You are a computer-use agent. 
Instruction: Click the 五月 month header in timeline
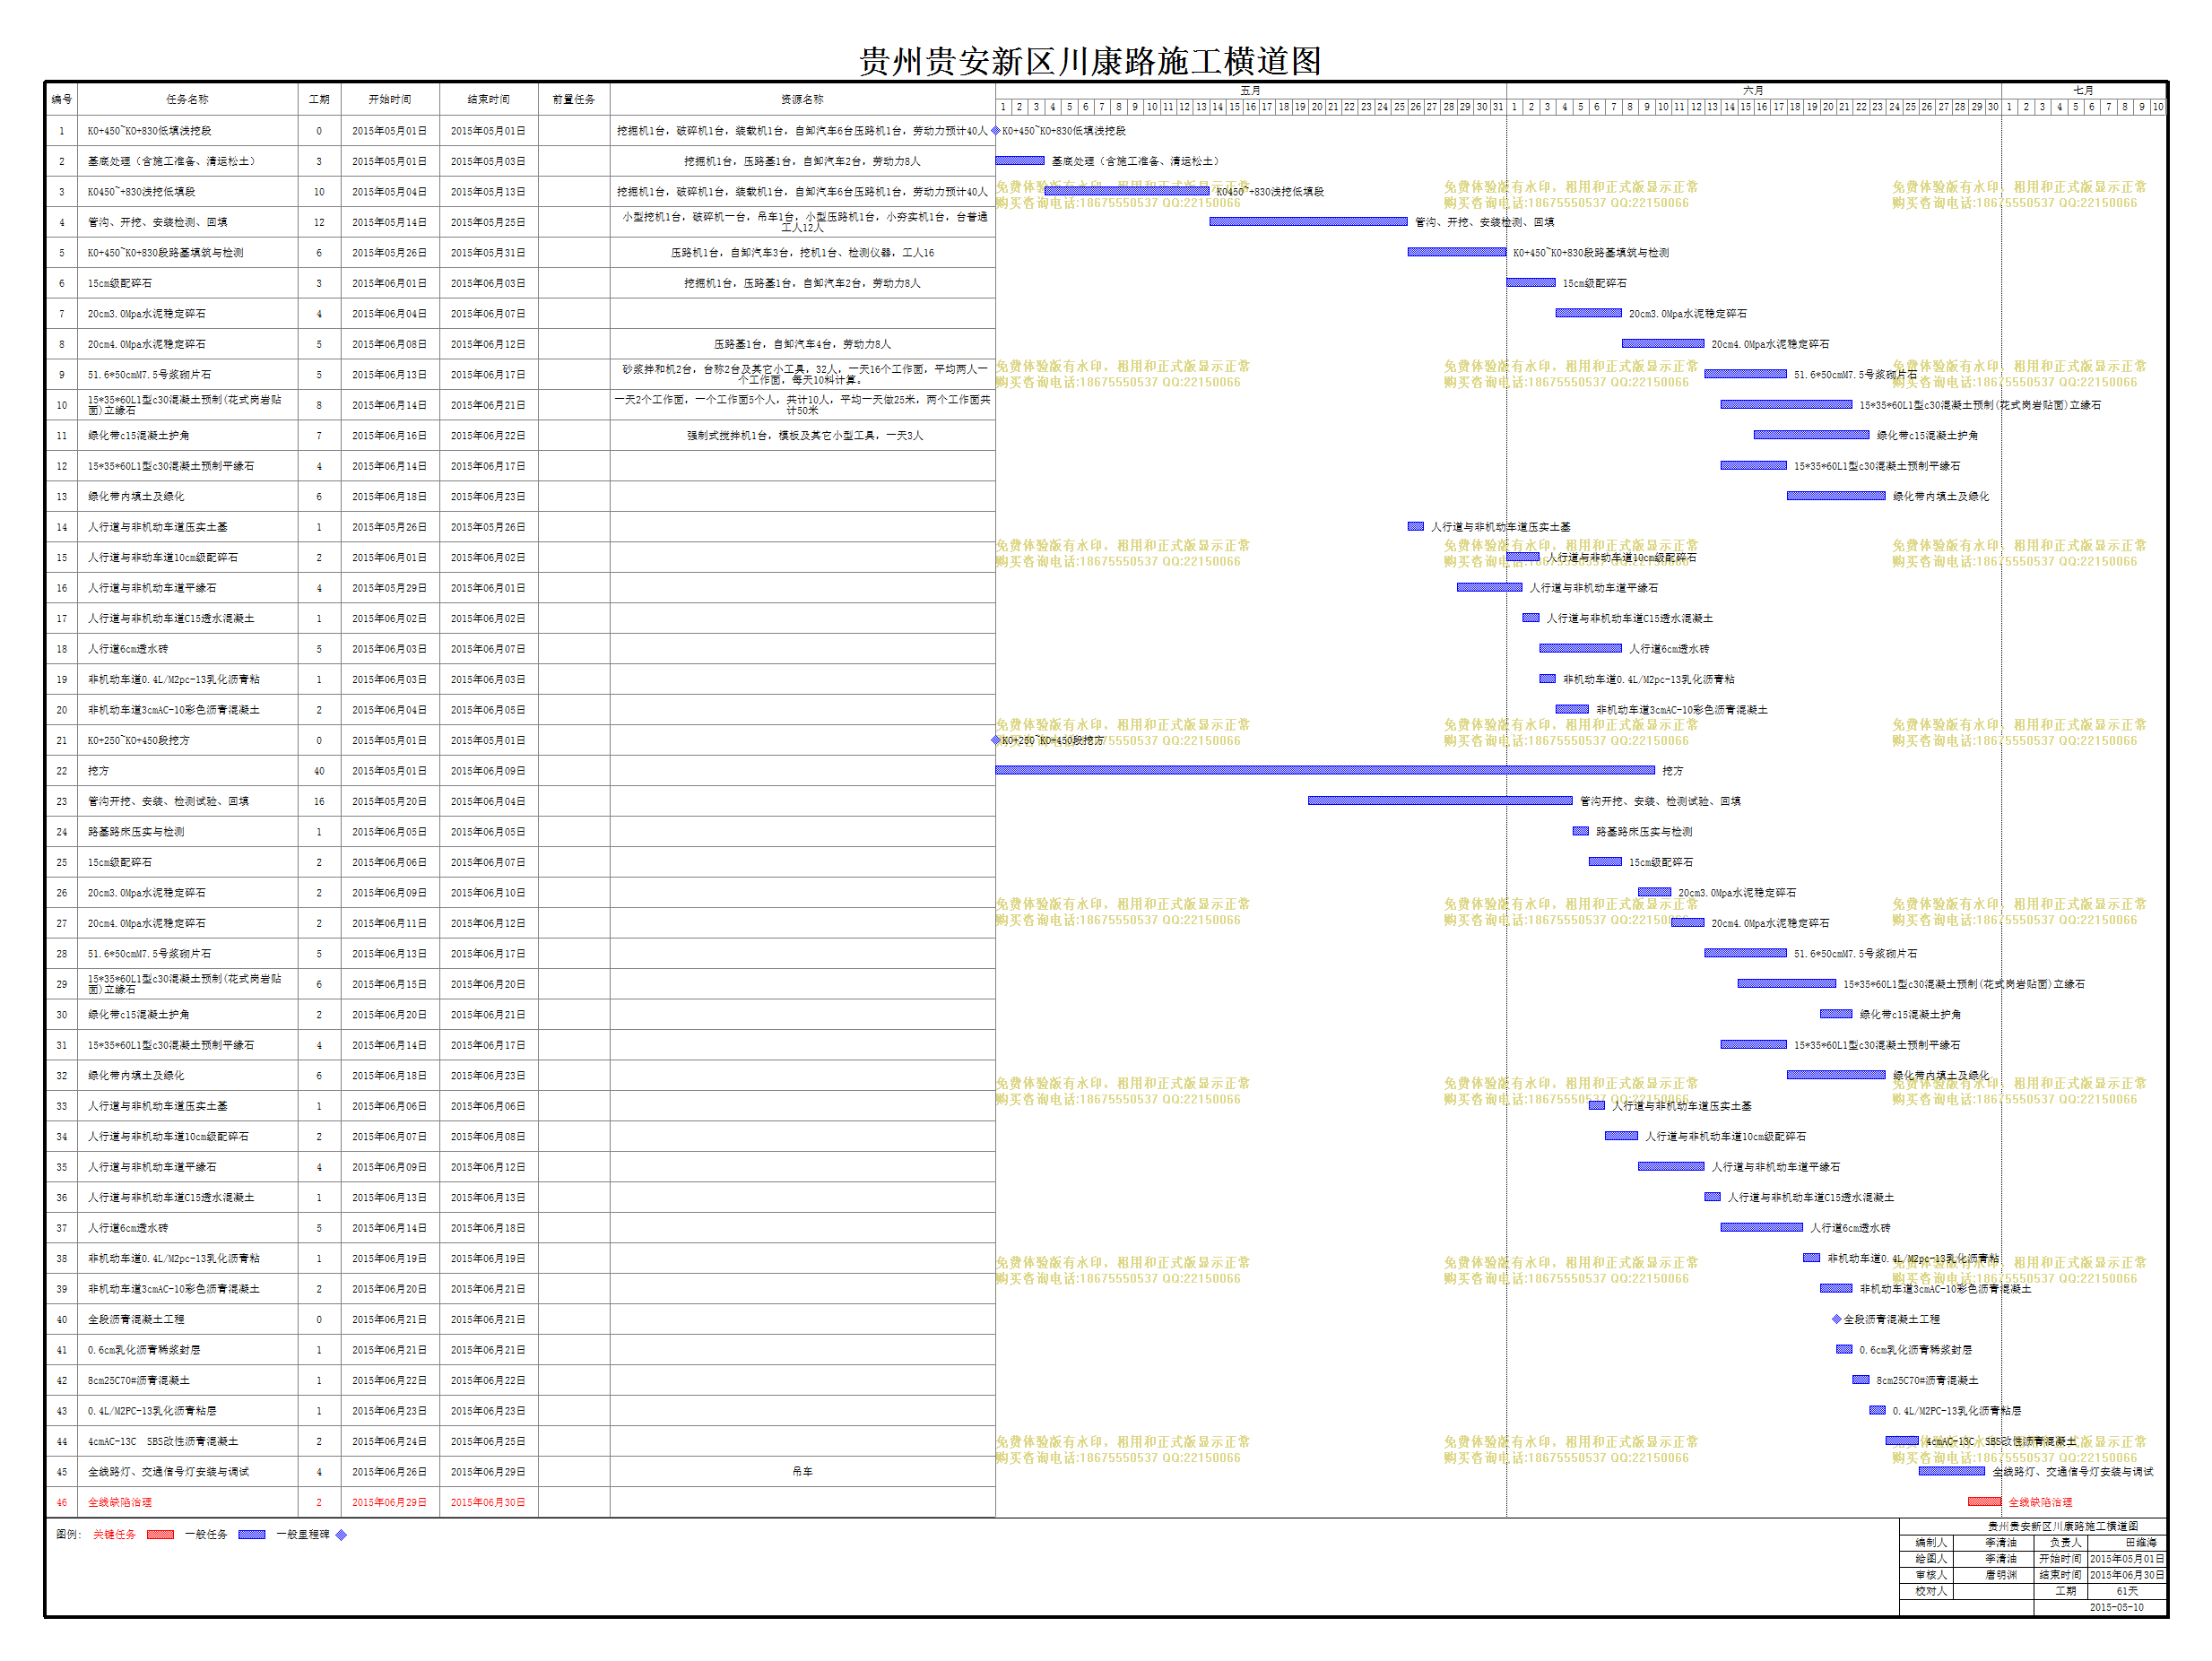pos(1251,91)
